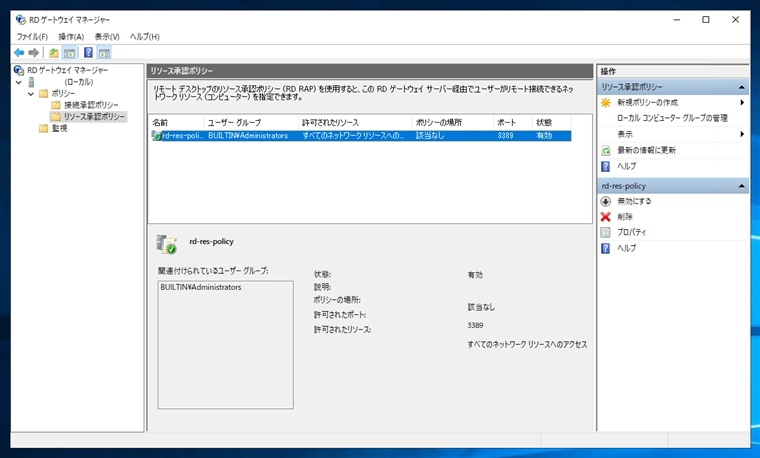Sort by the 状態 column header

(x=552, y=123)
